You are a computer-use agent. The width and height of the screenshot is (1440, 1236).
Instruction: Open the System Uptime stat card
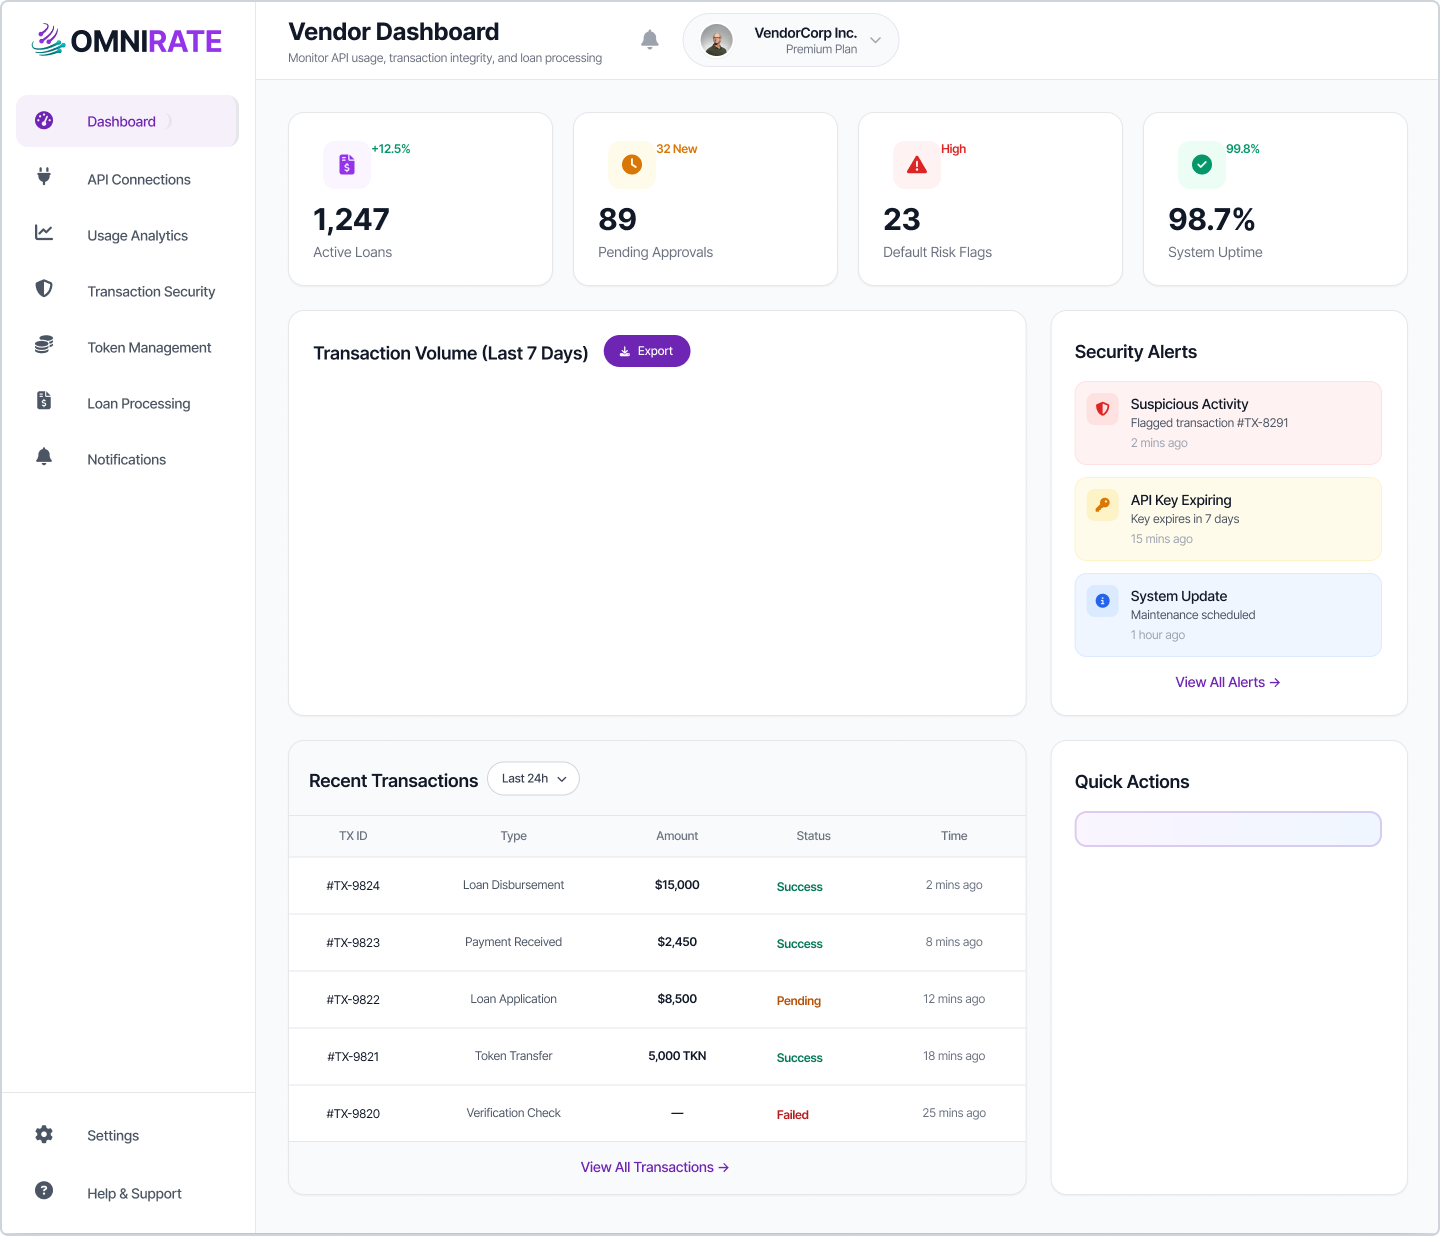pyautogui.click(x=1275, y=199)
